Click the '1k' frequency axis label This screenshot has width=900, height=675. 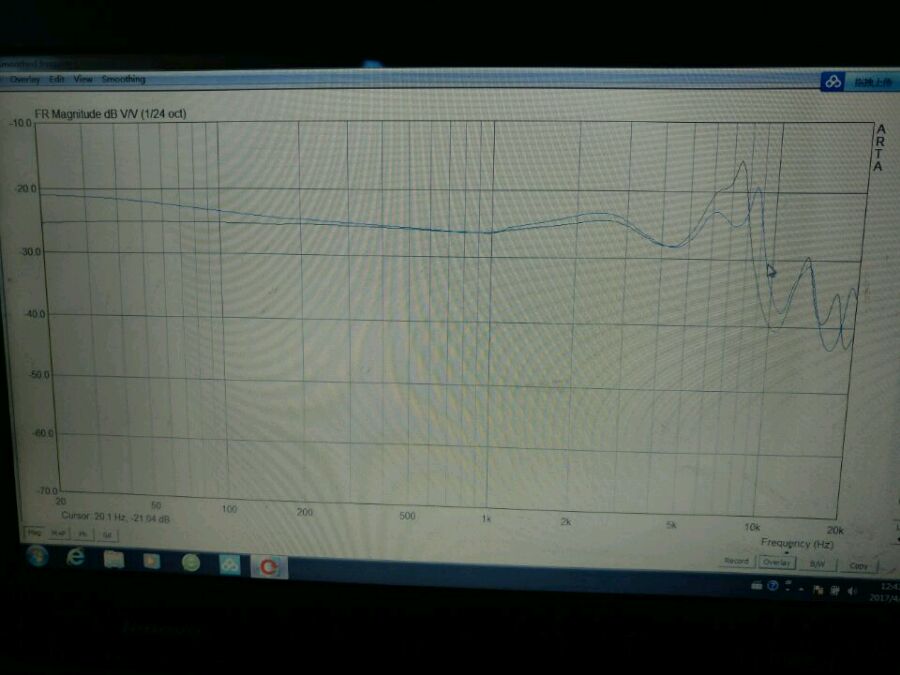(486, 518)
